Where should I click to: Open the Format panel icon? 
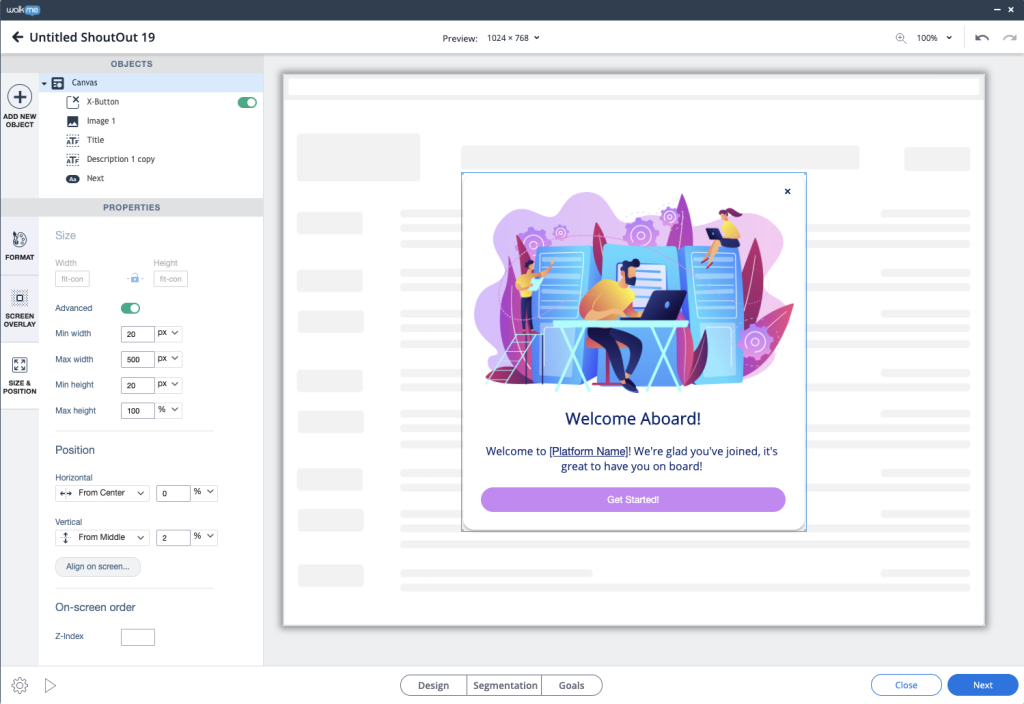click(x=19, y=240)
